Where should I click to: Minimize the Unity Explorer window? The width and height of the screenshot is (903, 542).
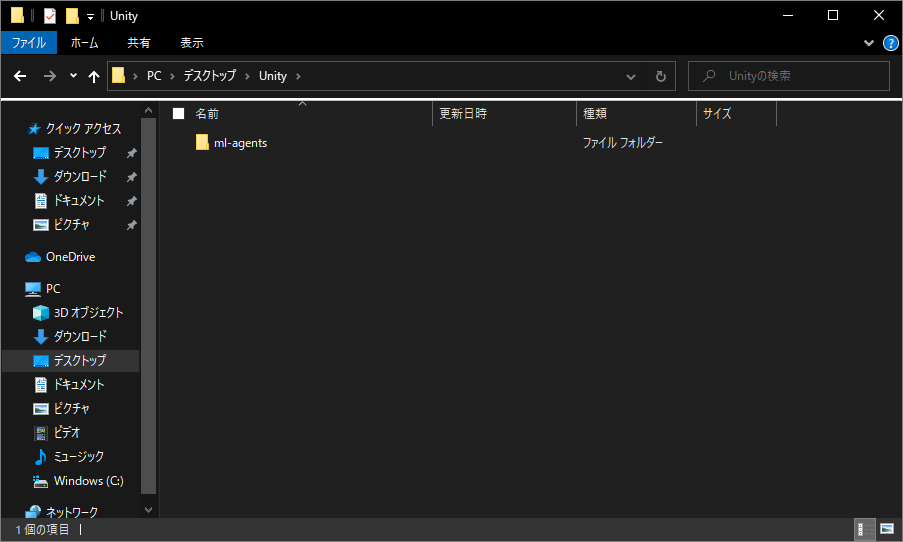click(788, 16)
